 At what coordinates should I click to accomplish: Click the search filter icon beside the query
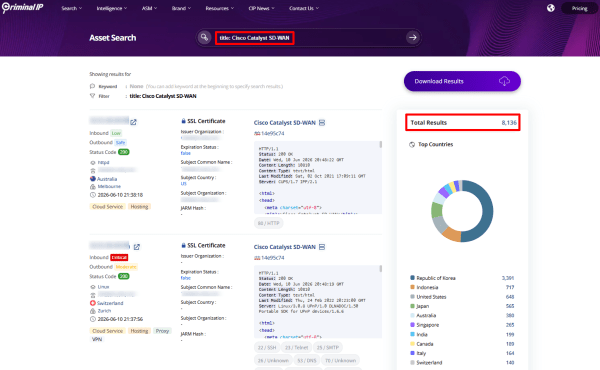click(x=205, y=37)
